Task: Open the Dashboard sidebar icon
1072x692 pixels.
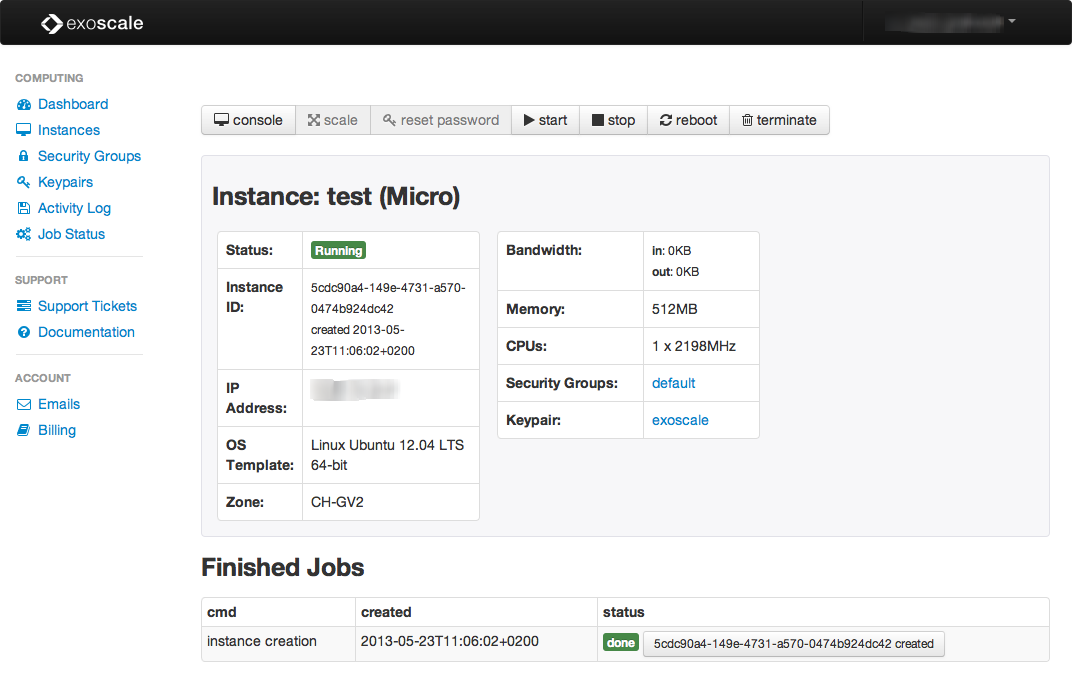Action: [x=23, y=105]
